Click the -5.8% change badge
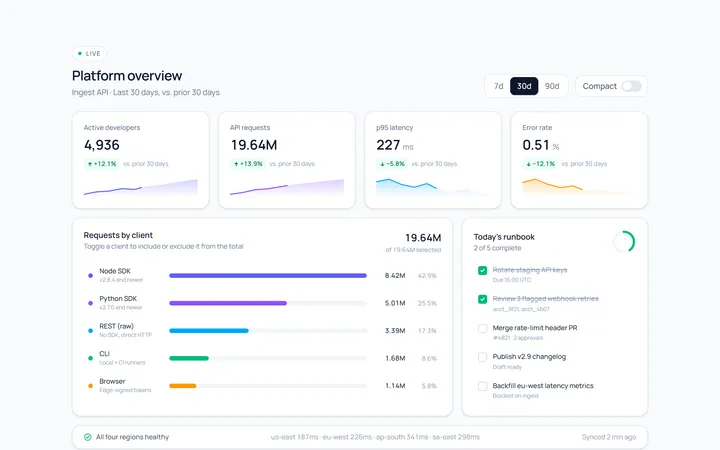Screen dimensions: 720x450 pos(393,164)
